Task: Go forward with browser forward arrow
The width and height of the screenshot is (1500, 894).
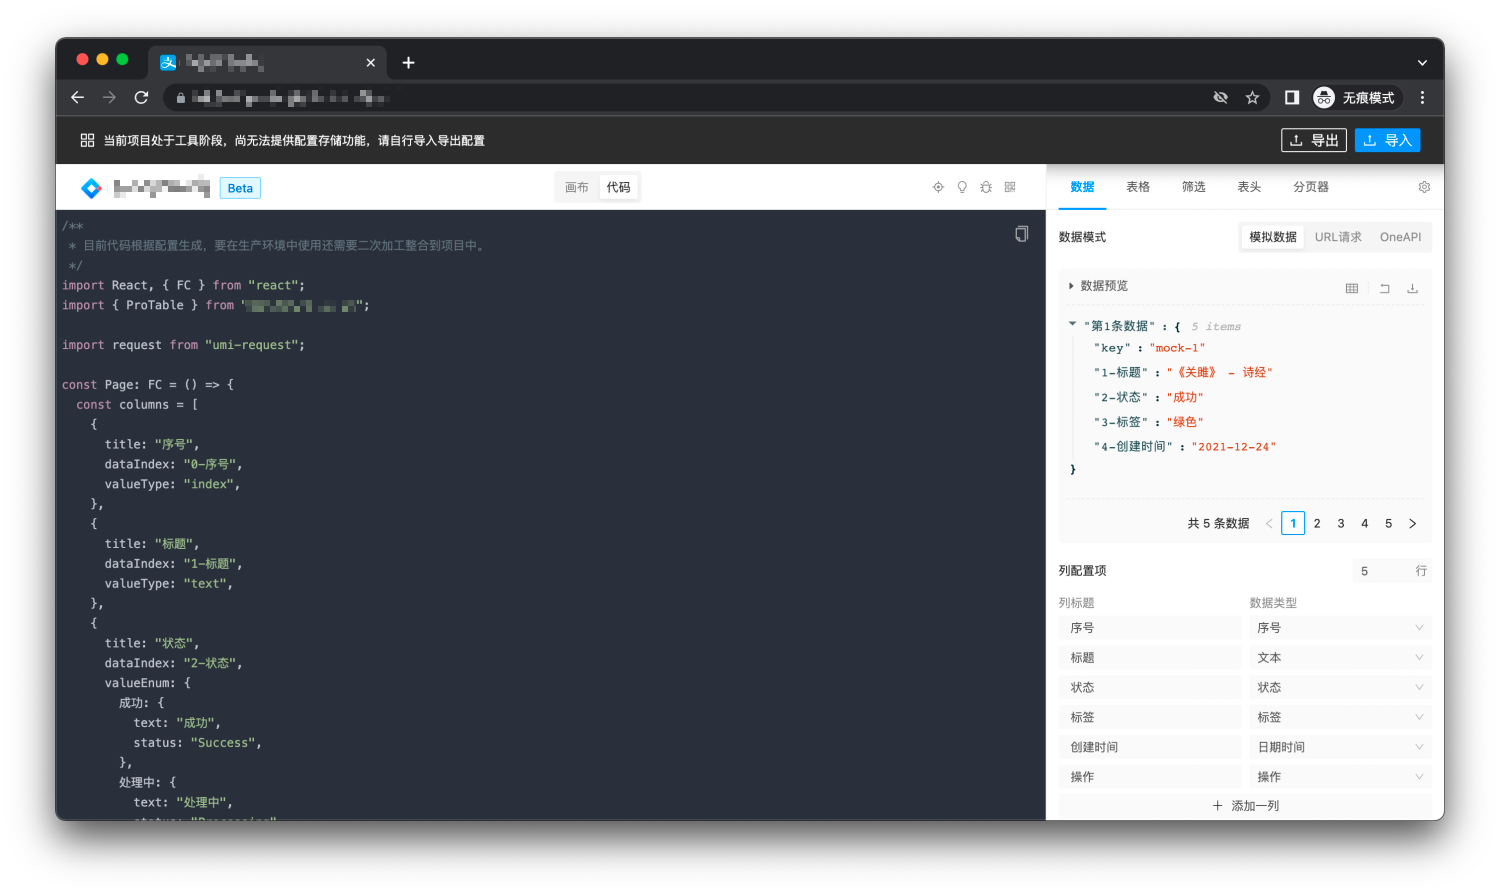Action: pyautogui.click(x=109, y=97)
